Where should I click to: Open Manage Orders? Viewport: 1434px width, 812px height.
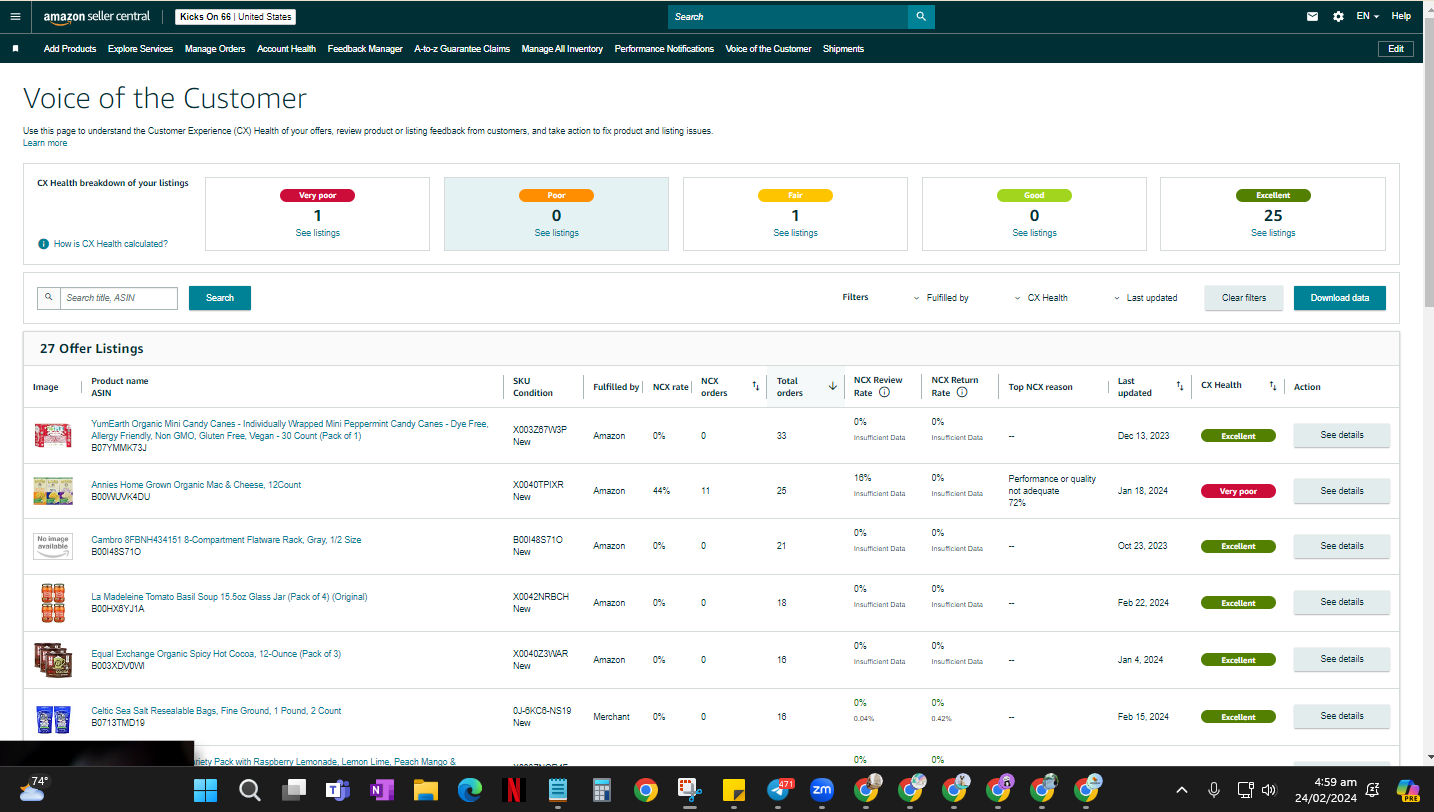pos(215,49)
